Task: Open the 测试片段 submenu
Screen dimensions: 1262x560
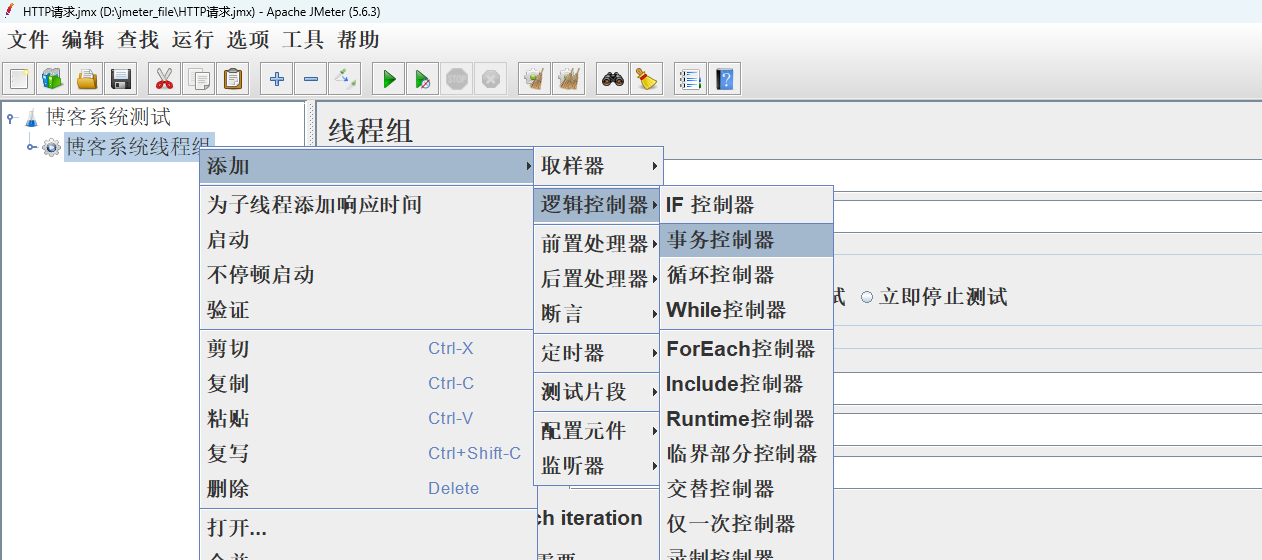Action: tap(598, 392)
